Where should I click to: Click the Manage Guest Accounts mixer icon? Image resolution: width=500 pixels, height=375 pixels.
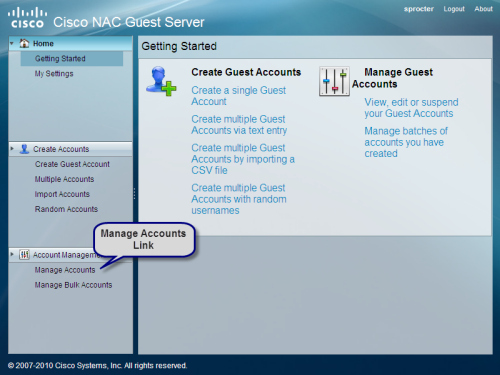click(334, 81)
